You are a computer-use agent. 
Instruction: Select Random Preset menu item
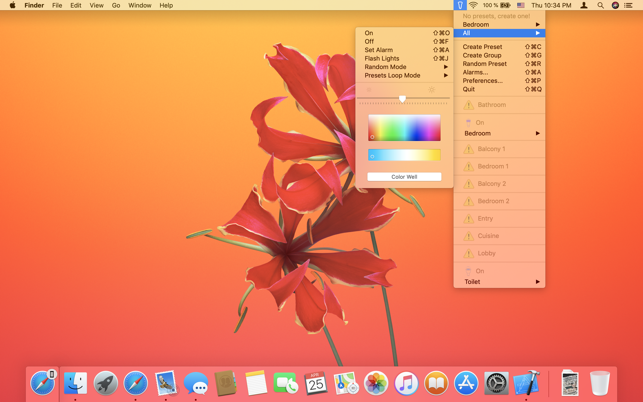tap(499, 64)
